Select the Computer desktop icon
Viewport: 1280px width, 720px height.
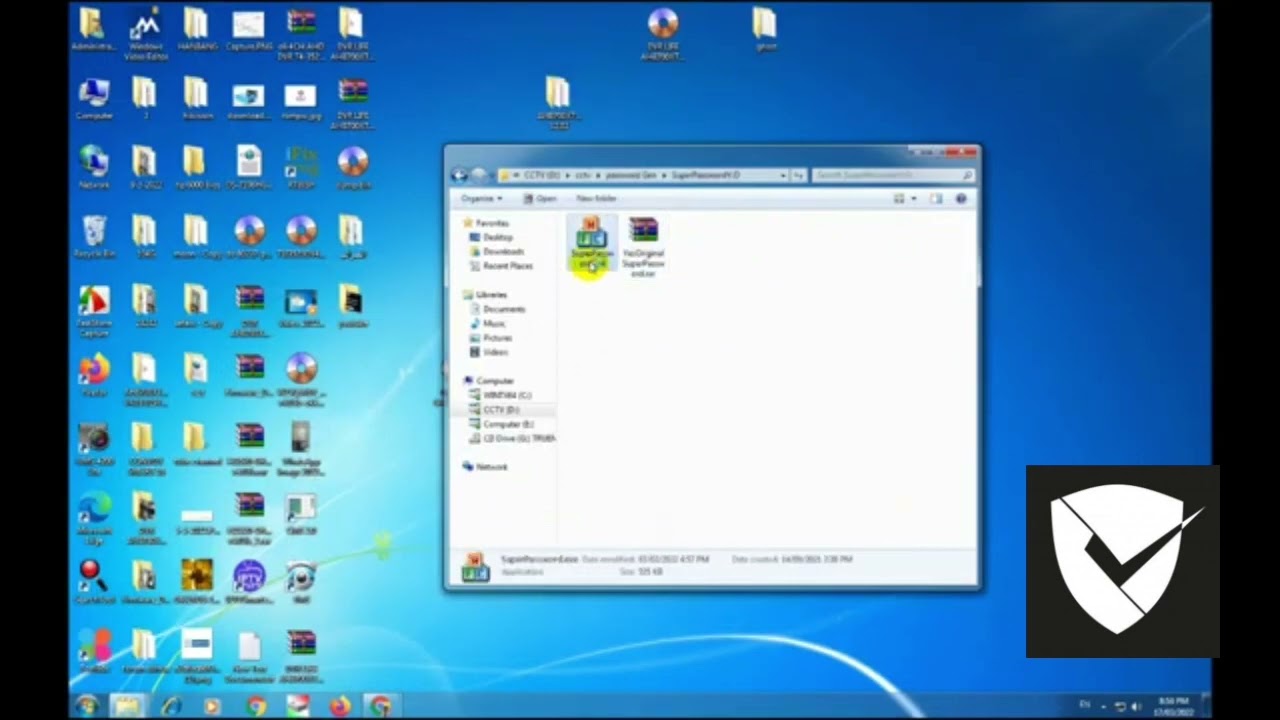[94, 98]
